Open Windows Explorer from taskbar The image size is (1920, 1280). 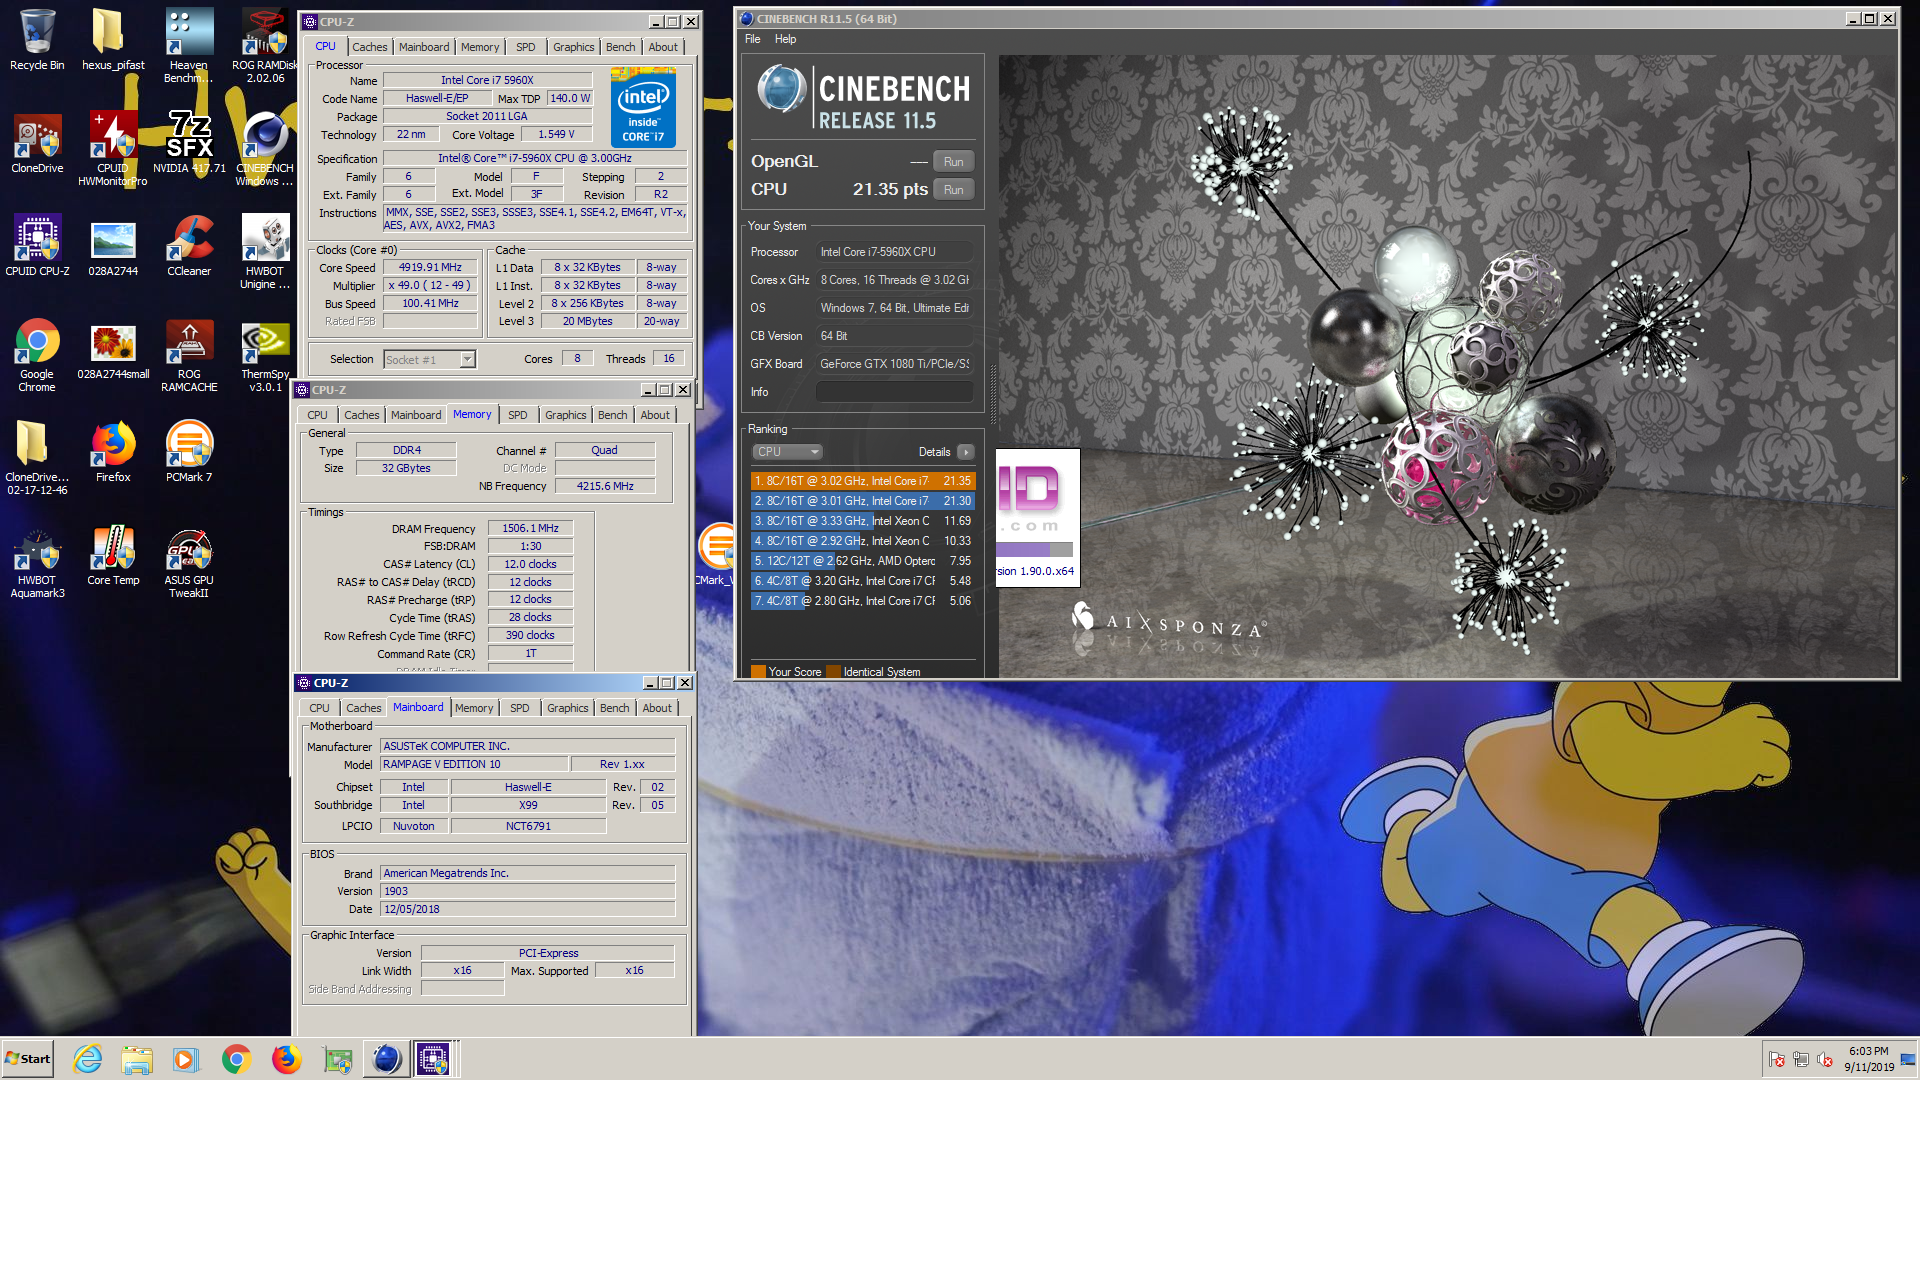point(137,1059)
